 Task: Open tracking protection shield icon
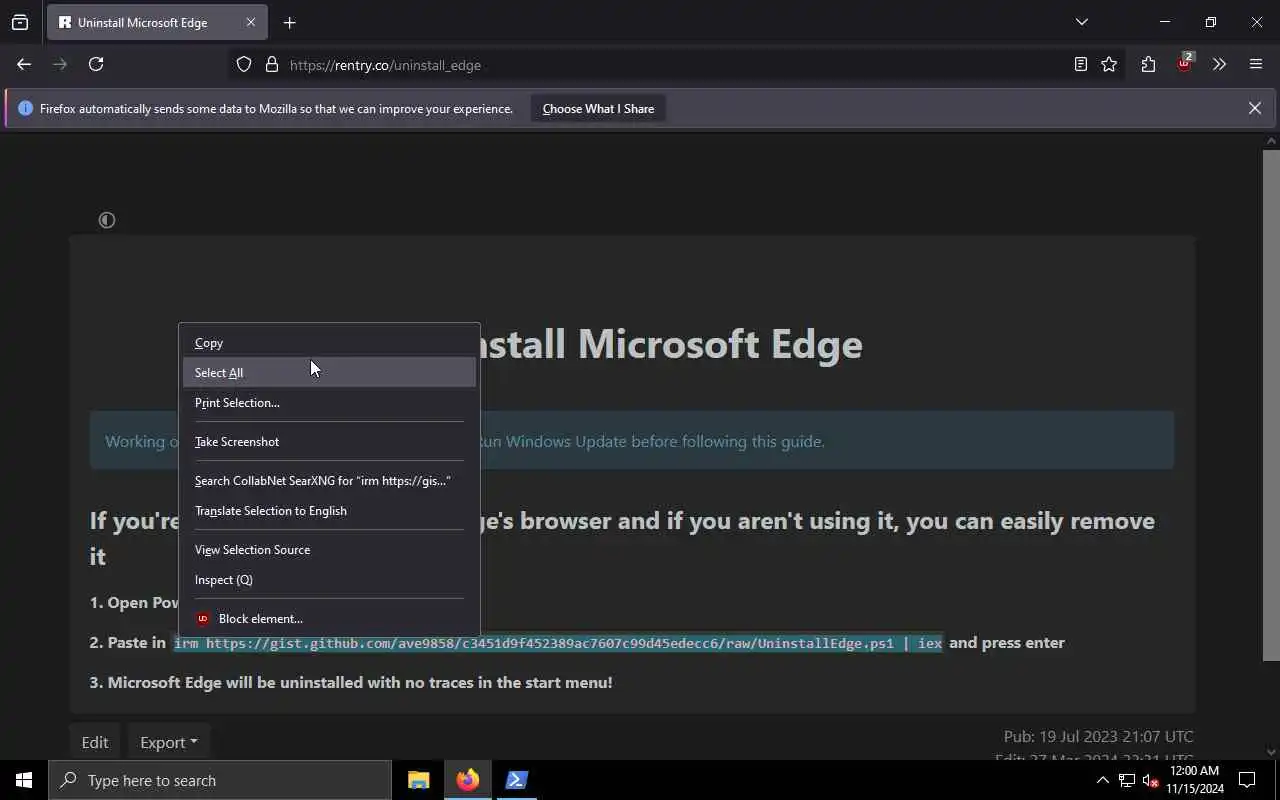click(244, 64)
